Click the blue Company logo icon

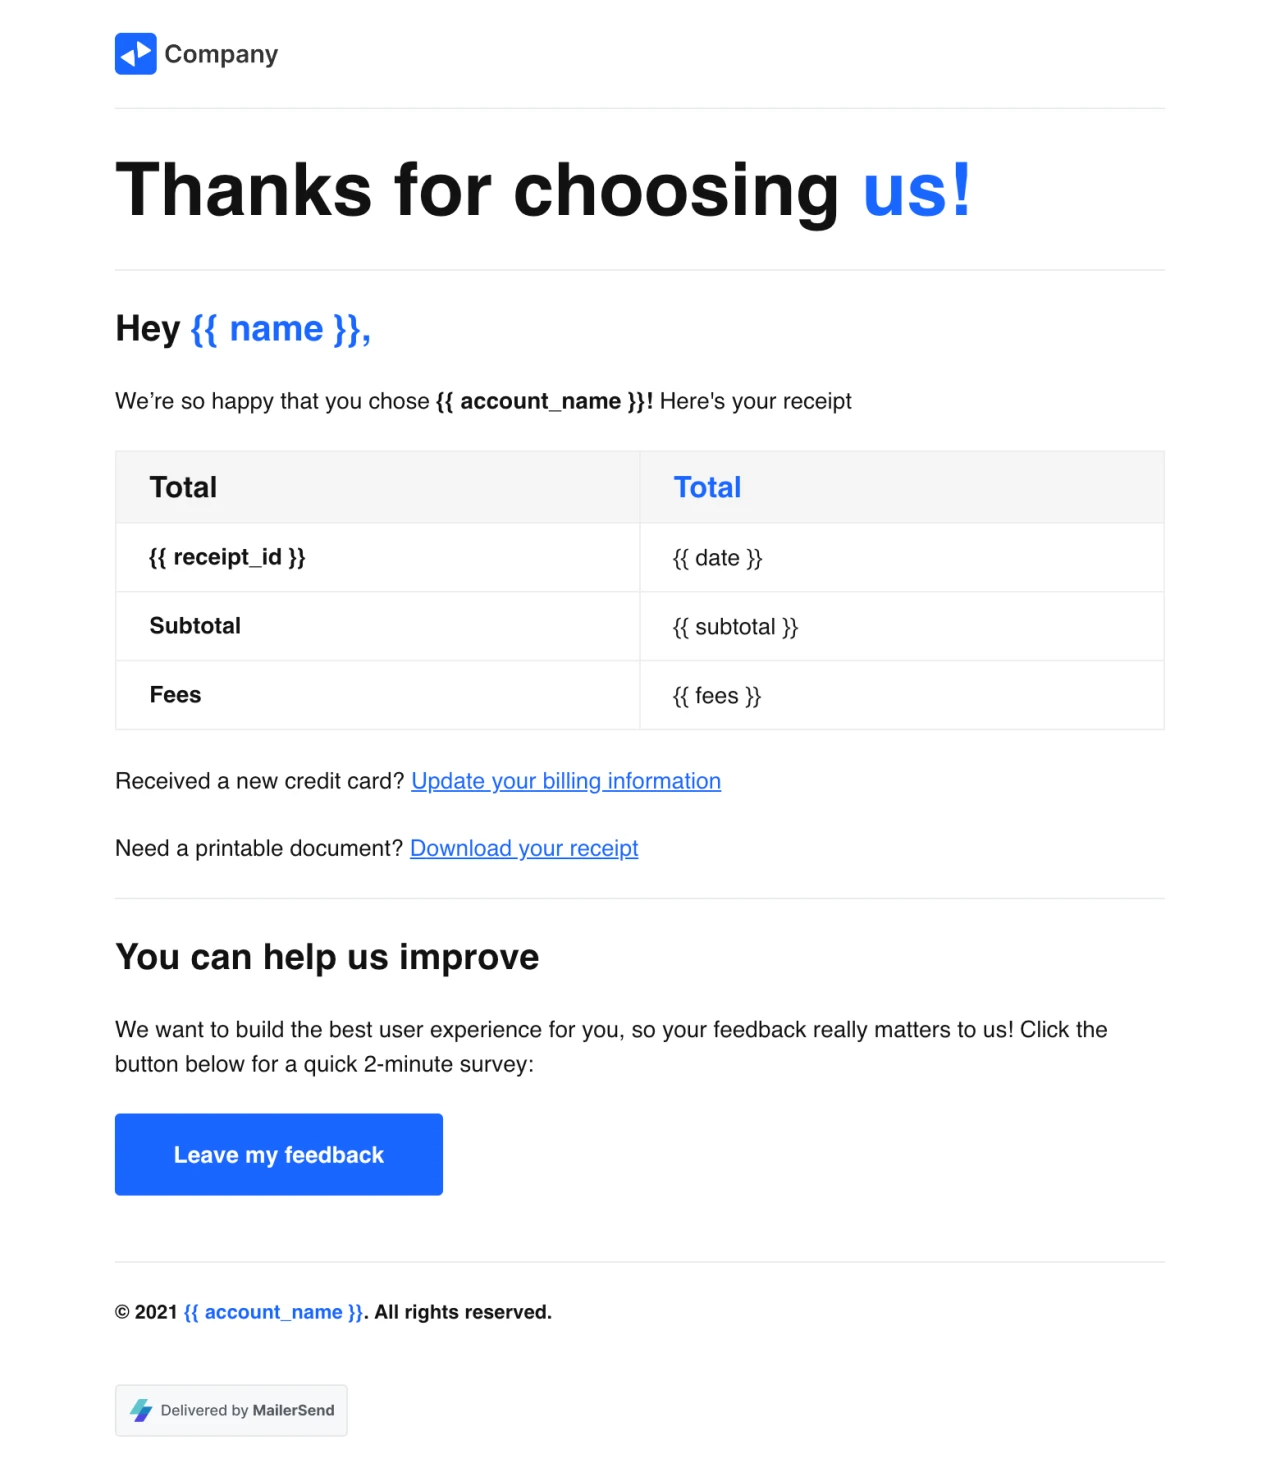point(135,54)
